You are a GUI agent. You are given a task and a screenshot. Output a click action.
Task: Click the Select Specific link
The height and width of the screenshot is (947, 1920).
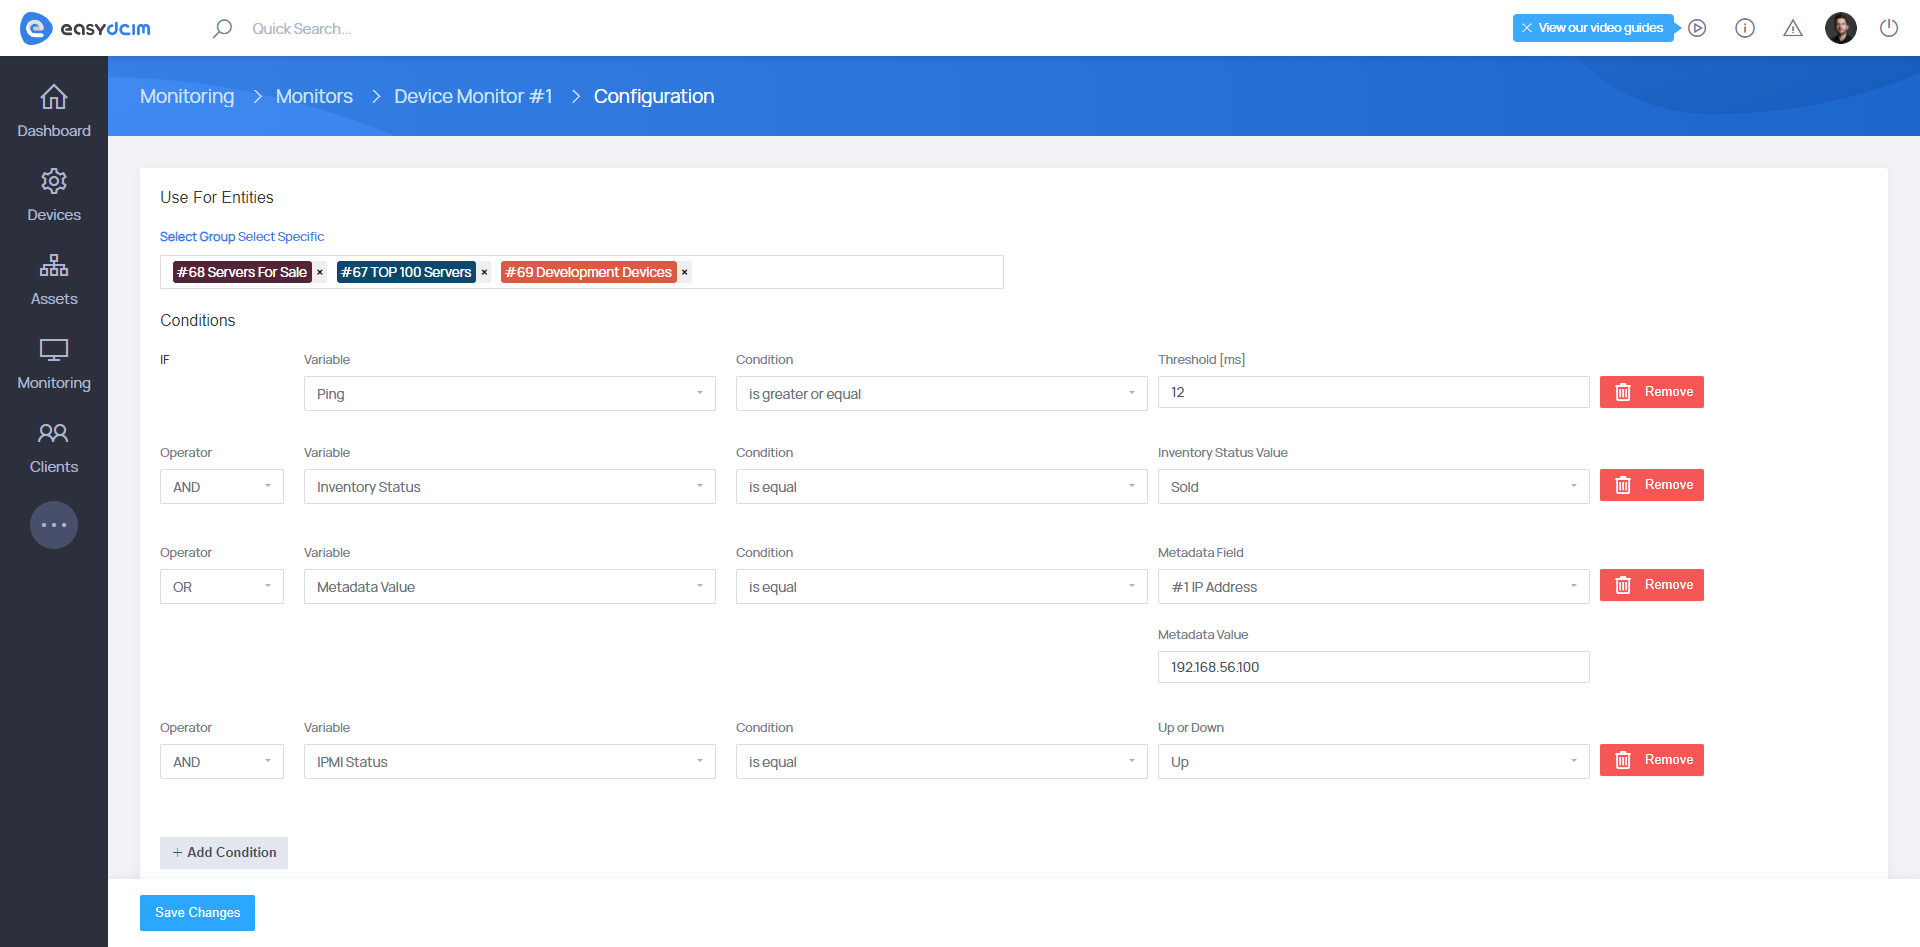pos(281,237)
